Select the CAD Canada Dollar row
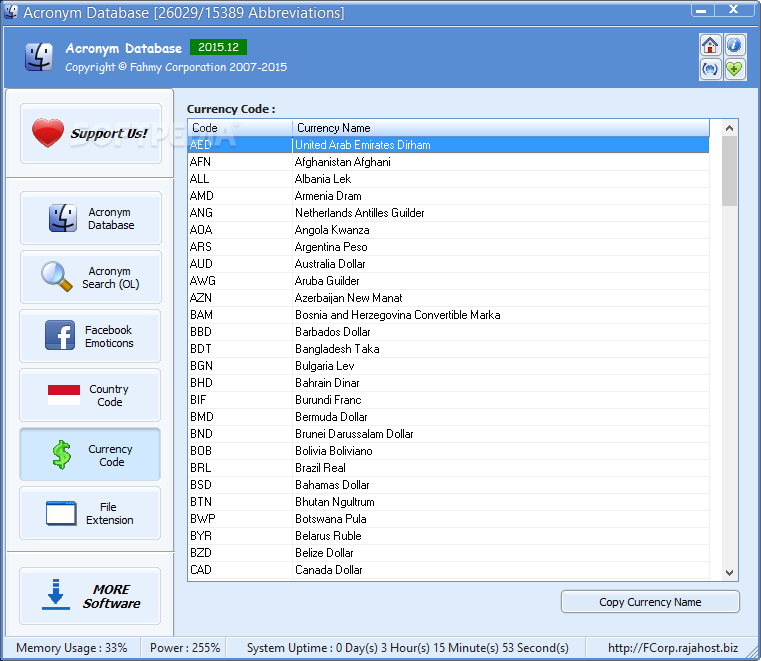The image size is (761, 661). coord(448,569)
